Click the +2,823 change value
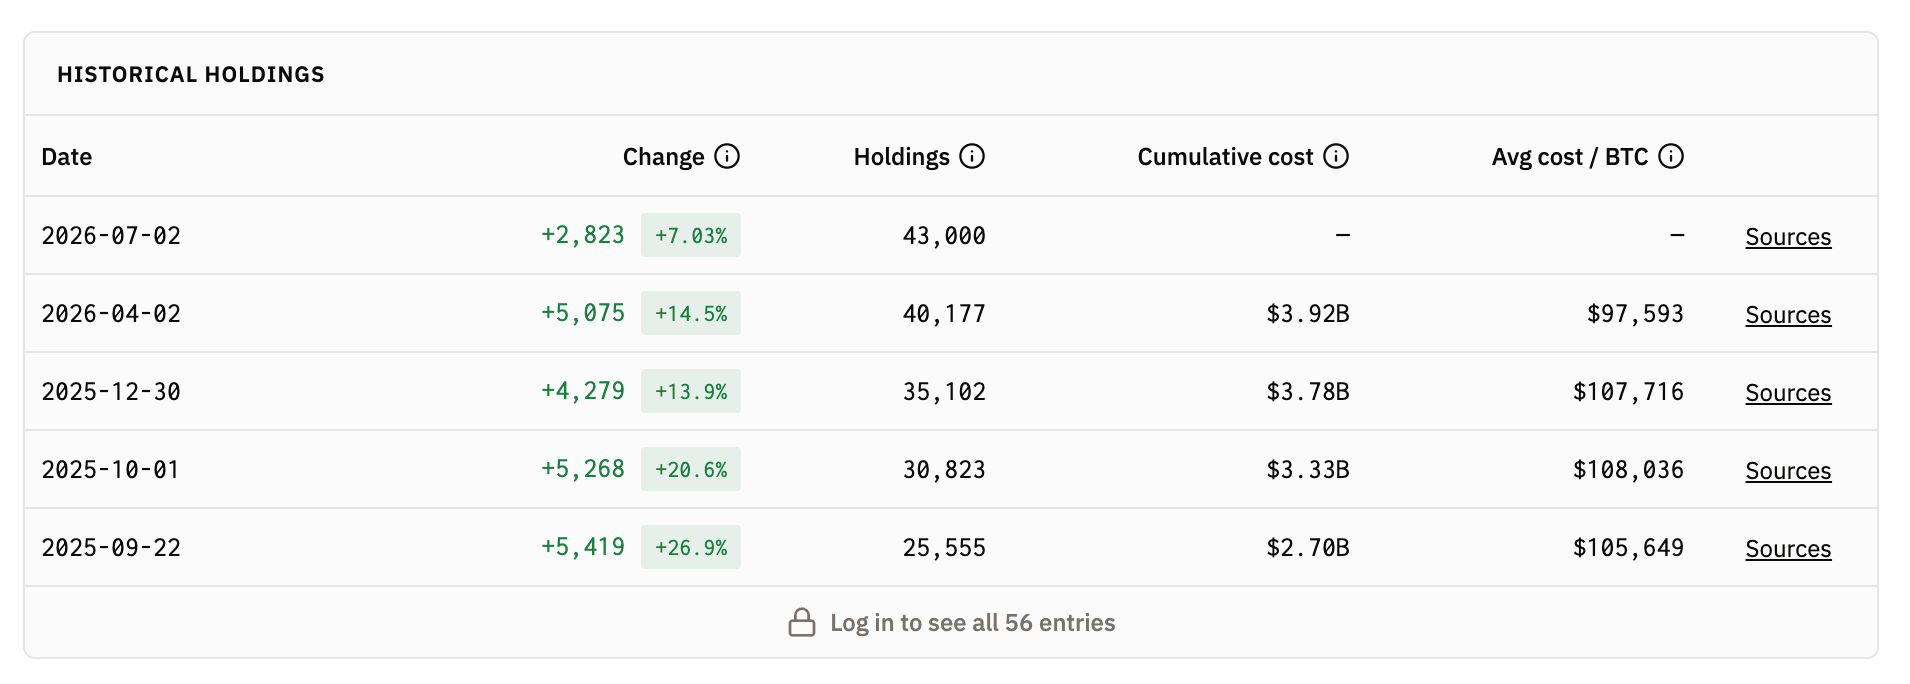Image resolution: width=1910 pixels, height=684 pixels. 583,235
